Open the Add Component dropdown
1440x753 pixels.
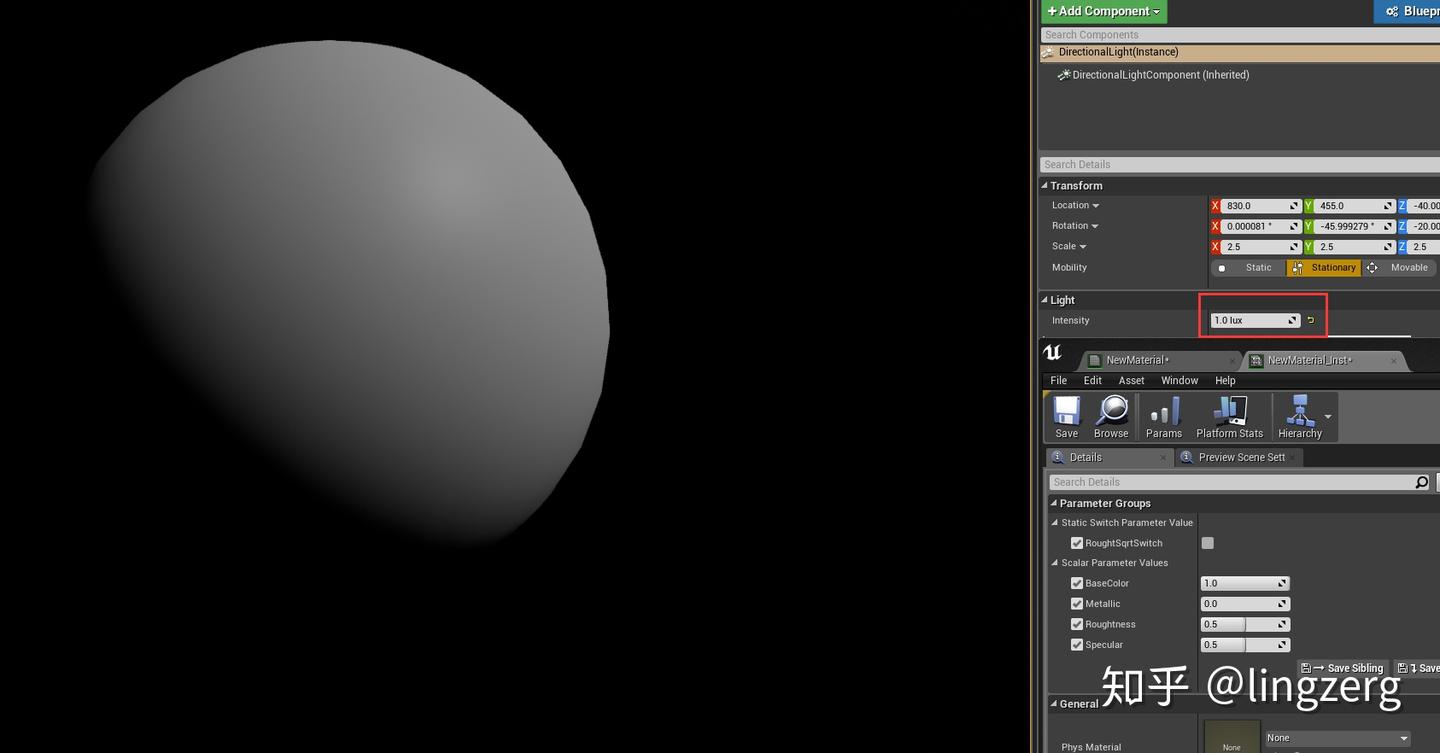[x=1103, y=11]
